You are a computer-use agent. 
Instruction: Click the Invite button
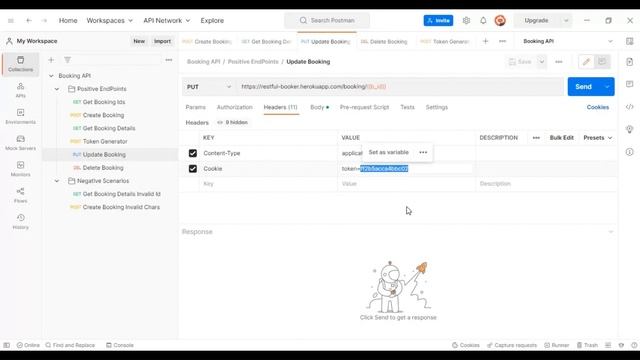[438, 20]
